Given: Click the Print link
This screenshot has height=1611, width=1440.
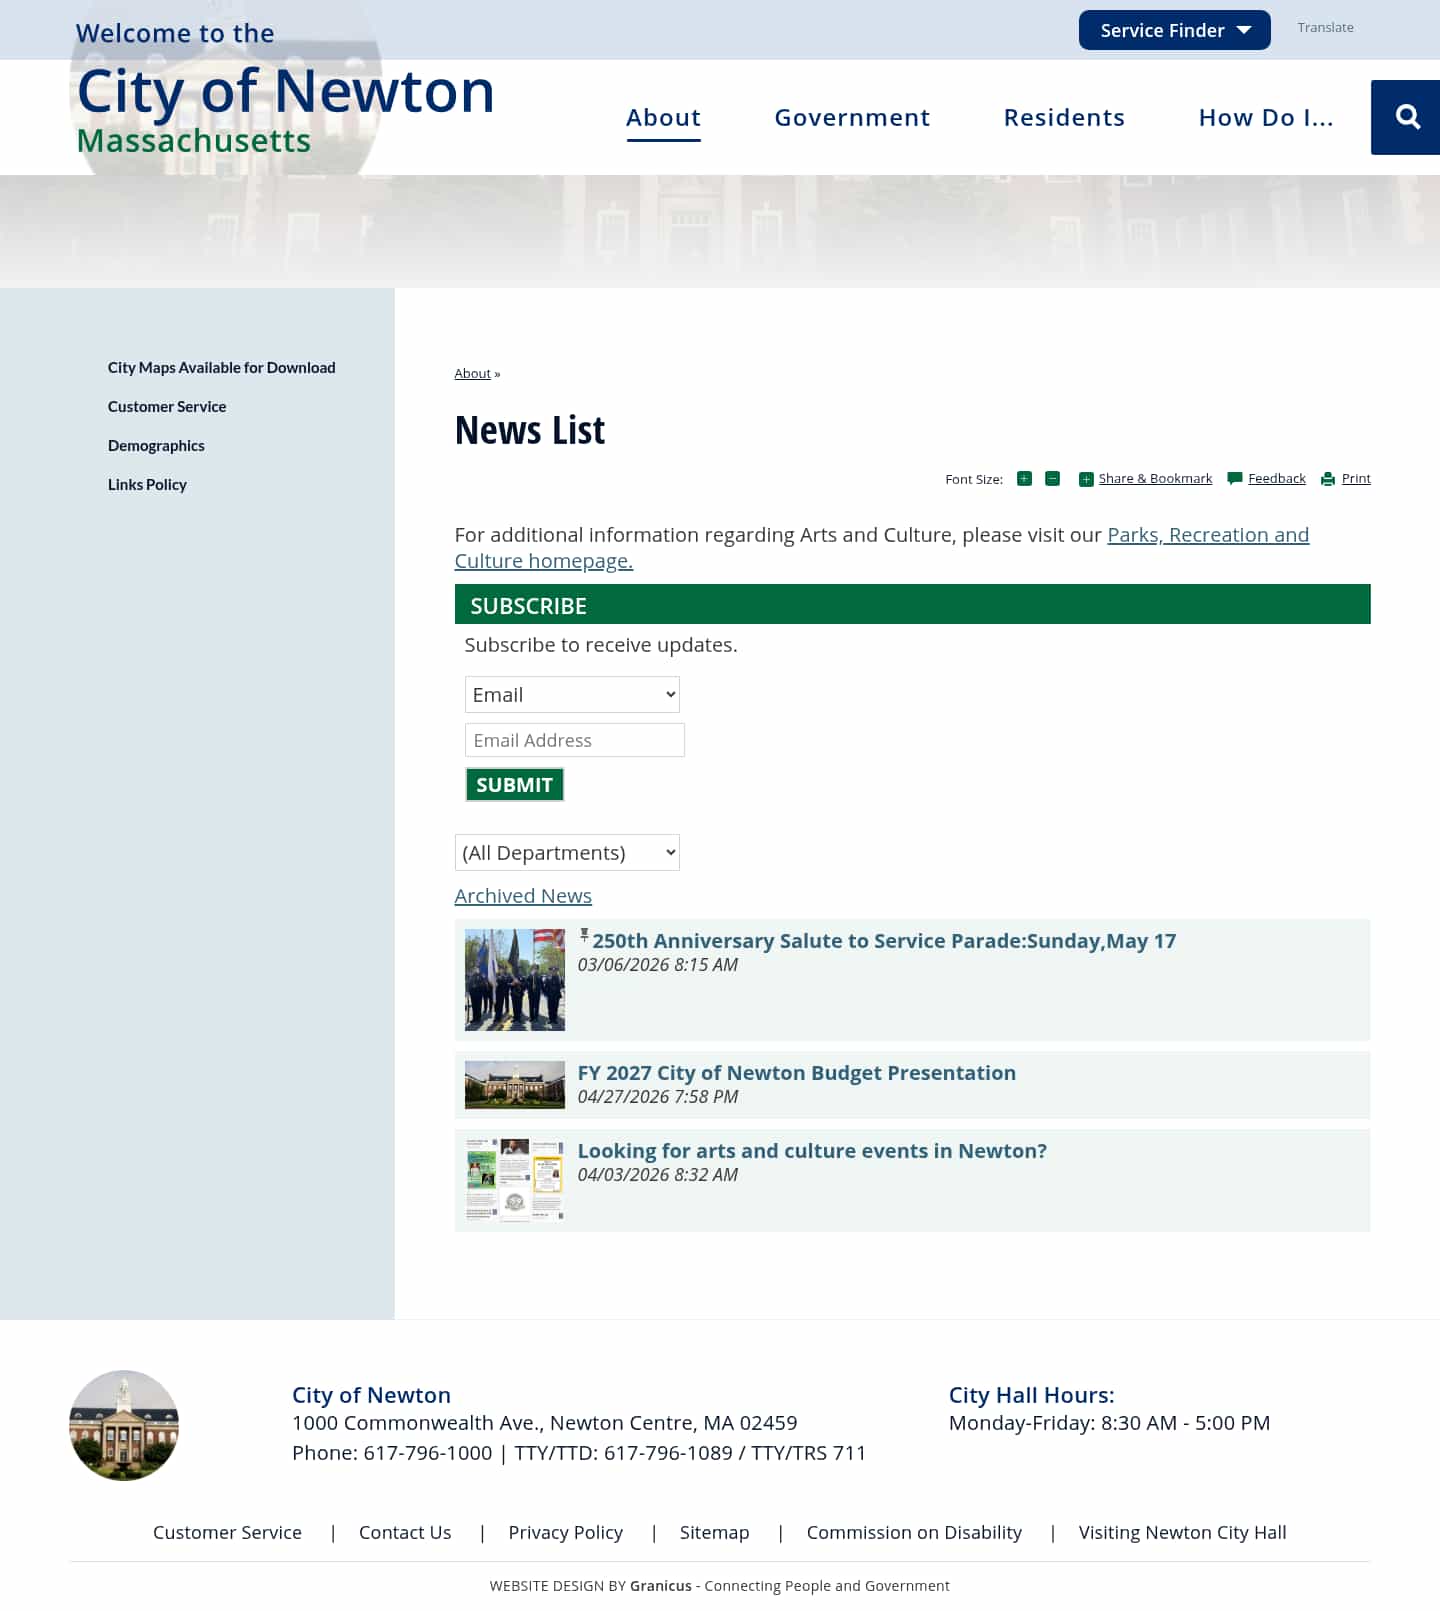Looking at the screenshot, I should 1356,479.
